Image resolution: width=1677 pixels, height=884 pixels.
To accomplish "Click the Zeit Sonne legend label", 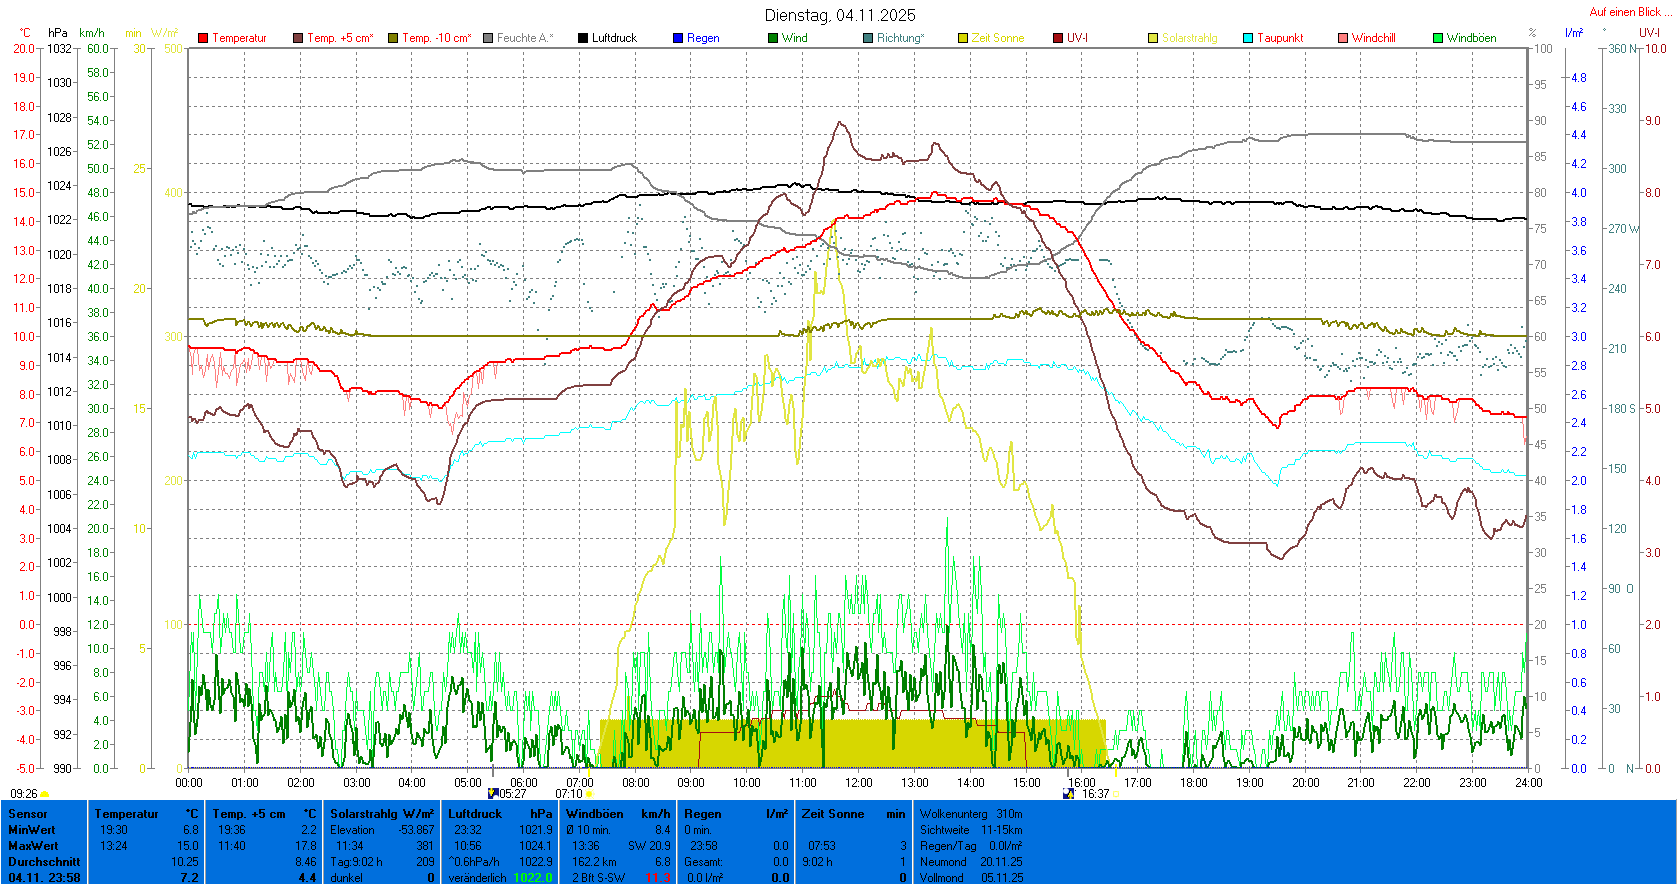I will [997, 38].
